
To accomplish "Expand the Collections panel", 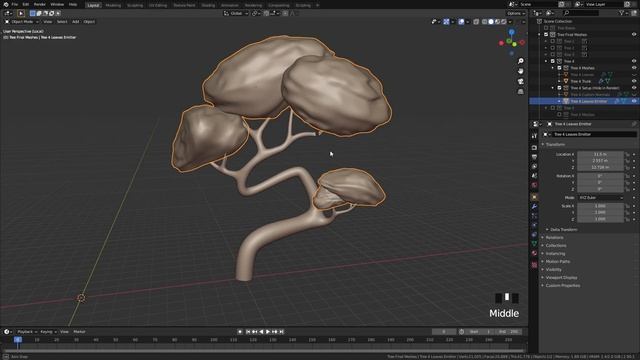I will pos(556,246).
